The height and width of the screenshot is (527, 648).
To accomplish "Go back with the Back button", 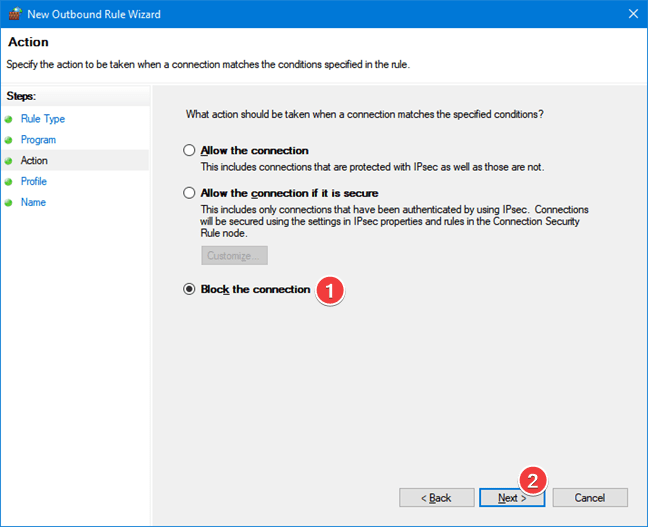I will 436,498.
